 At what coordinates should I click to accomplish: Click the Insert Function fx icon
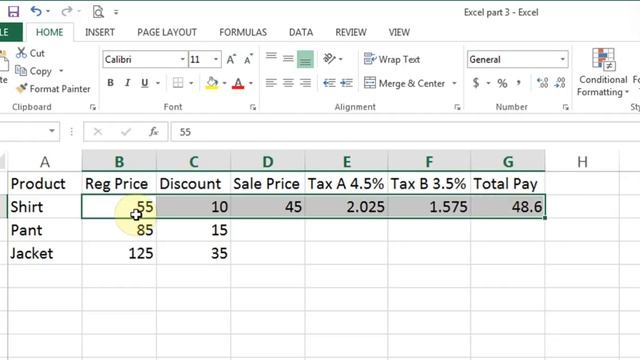click(x=153, y=132)
